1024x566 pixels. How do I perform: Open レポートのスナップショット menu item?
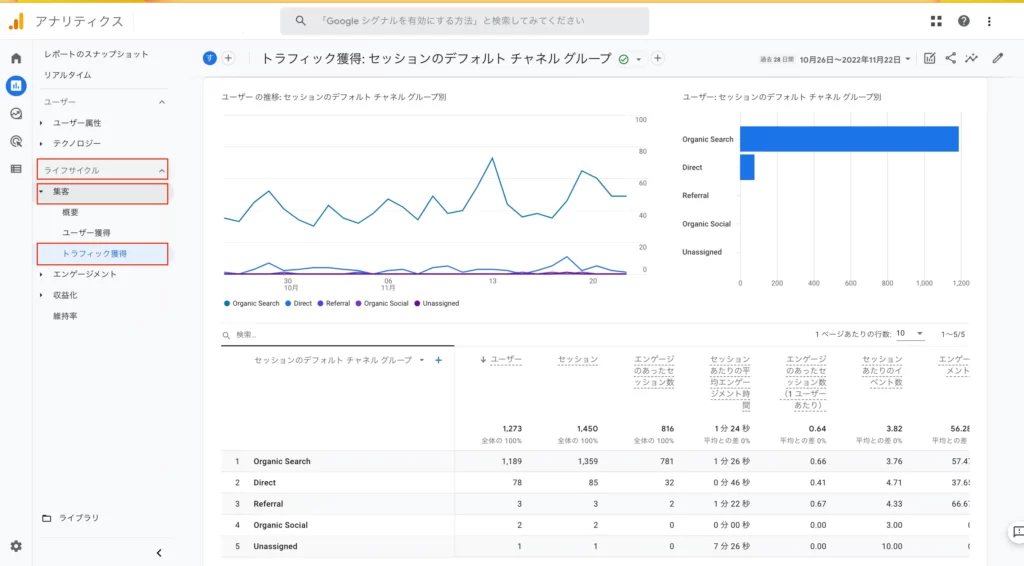[96, 54]
